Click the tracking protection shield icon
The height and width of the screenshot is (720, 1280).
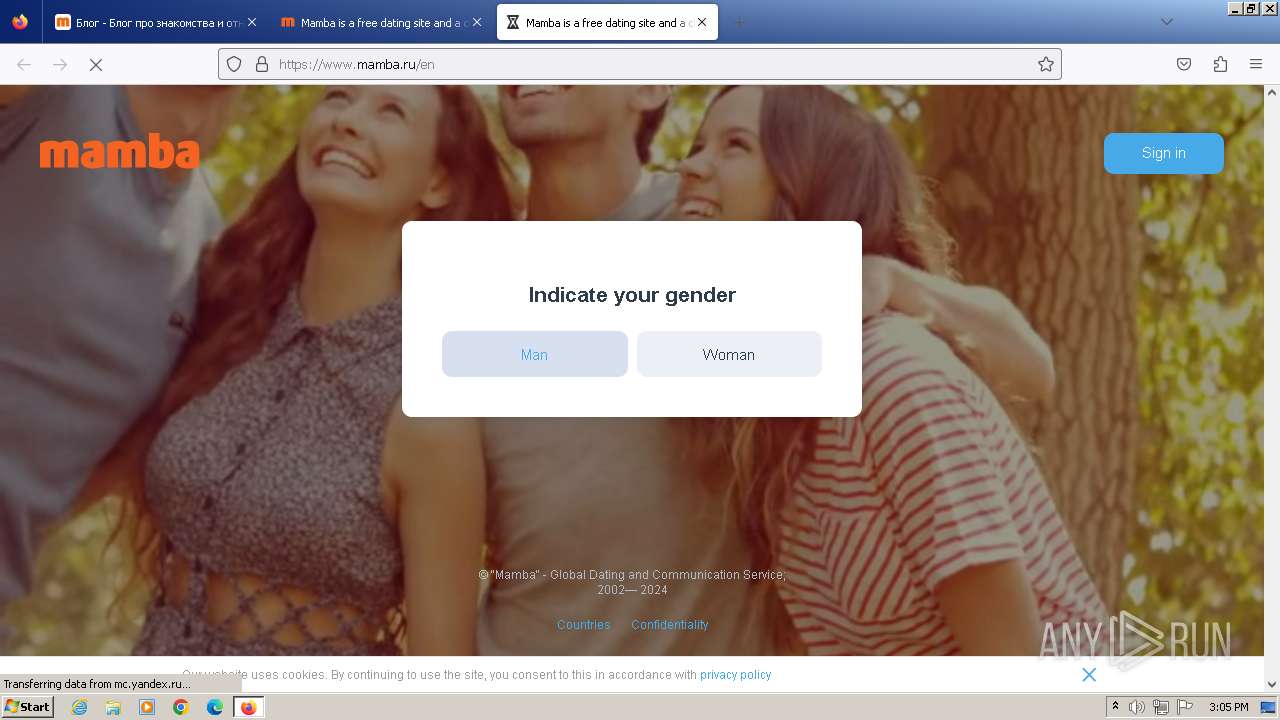pyautogui.click(x=234, y=64)
